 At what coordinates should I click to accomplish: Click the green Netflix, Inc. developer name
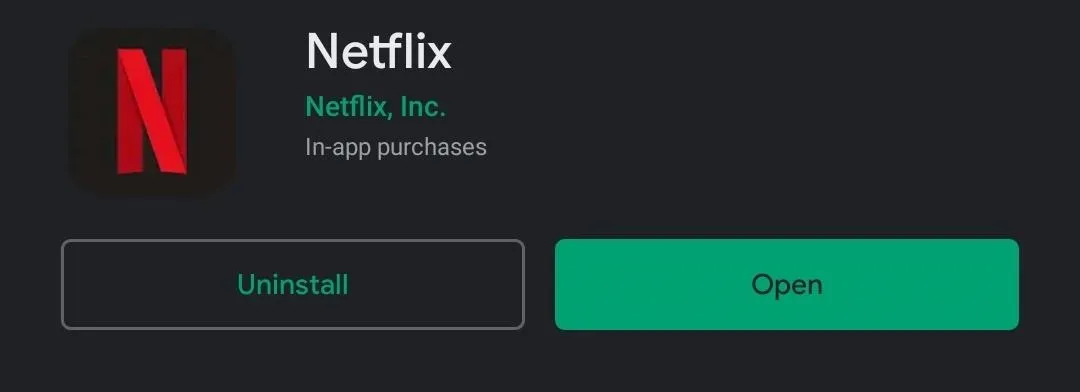[x=375, y=107]
